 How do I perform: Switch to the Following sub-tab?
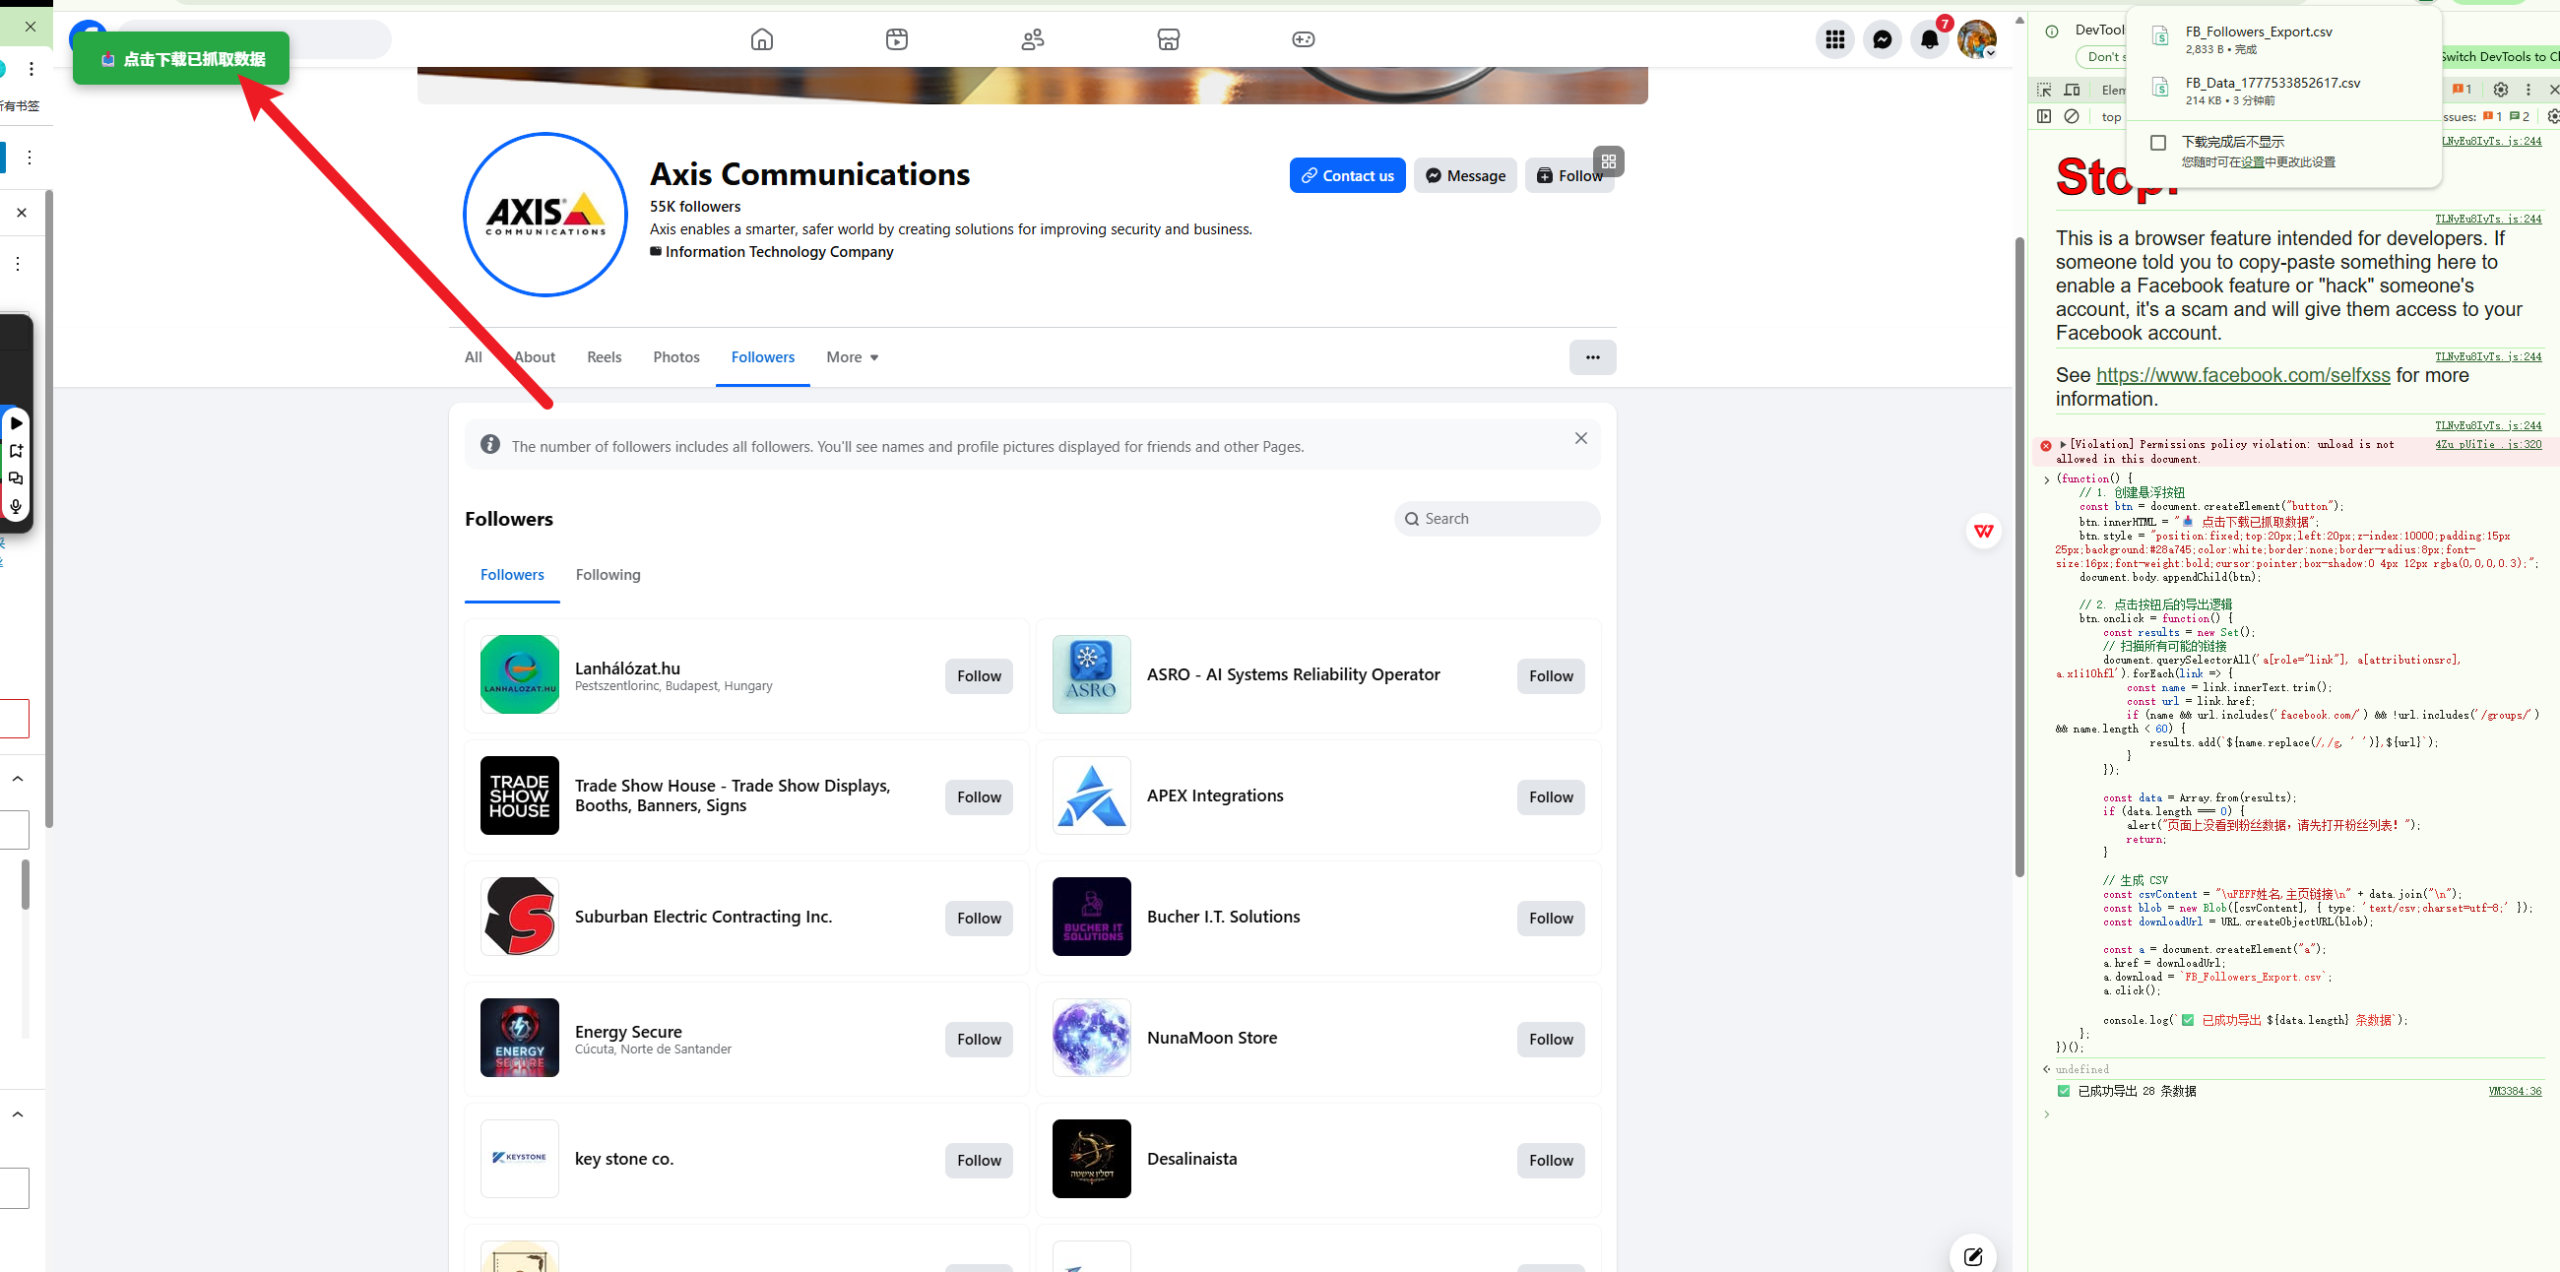[608, 575]
